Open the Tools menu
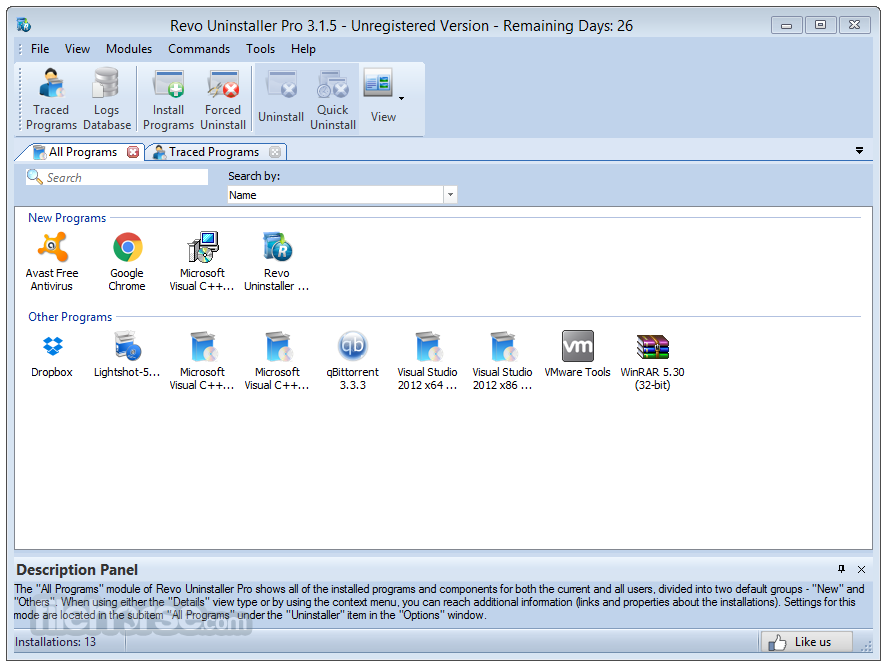Image resolution: width=887 pixels, height=666 pixels. coord(260,49)
